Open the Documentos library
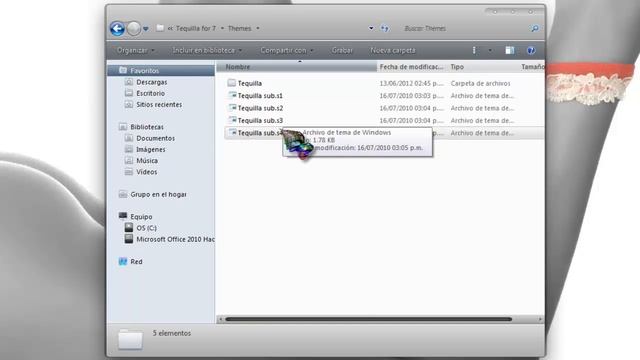The image size is (640, 360). [156, 138]
